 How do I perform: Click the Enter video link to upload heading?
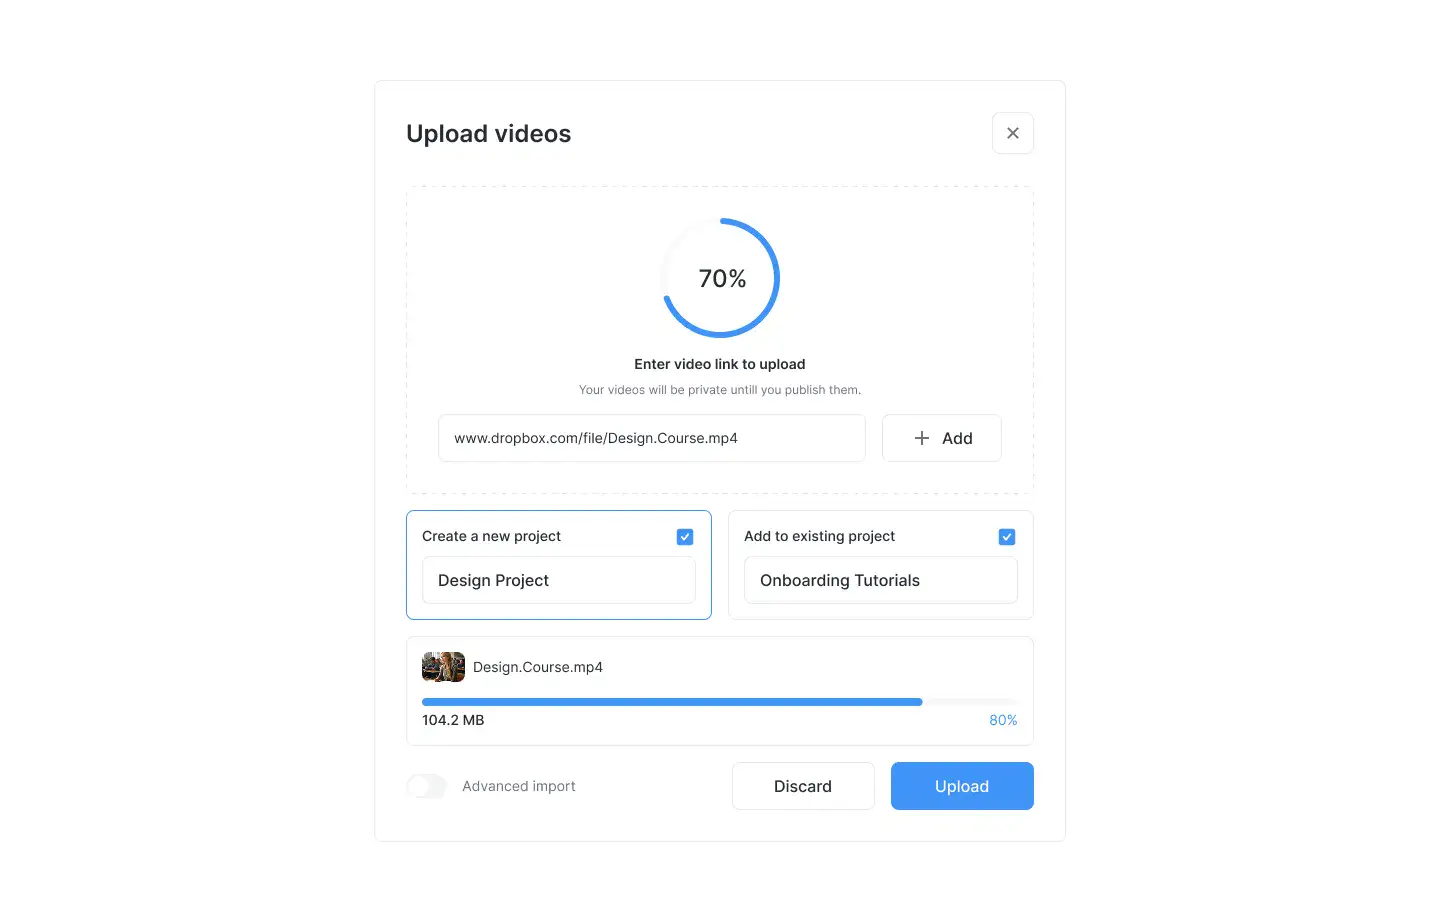pyautogui.click(x=720, y=364)
